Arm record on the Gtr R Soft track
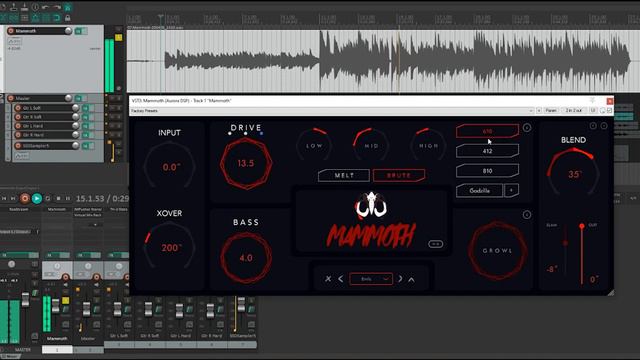 click(x=18, y=117)
